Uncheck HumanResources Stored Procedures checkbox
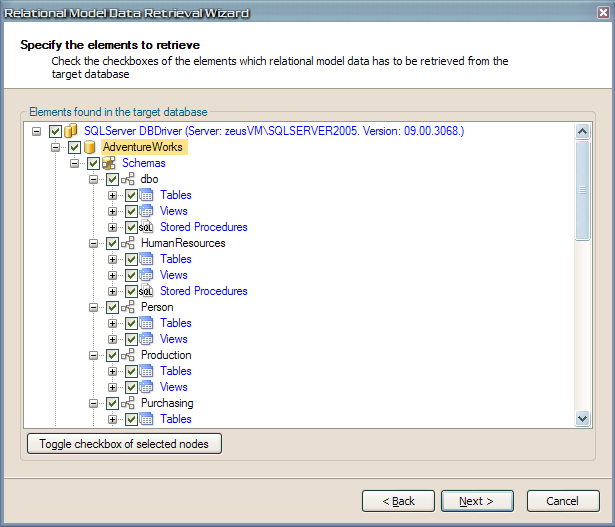 pyautogui.click(x=131, y=291)
